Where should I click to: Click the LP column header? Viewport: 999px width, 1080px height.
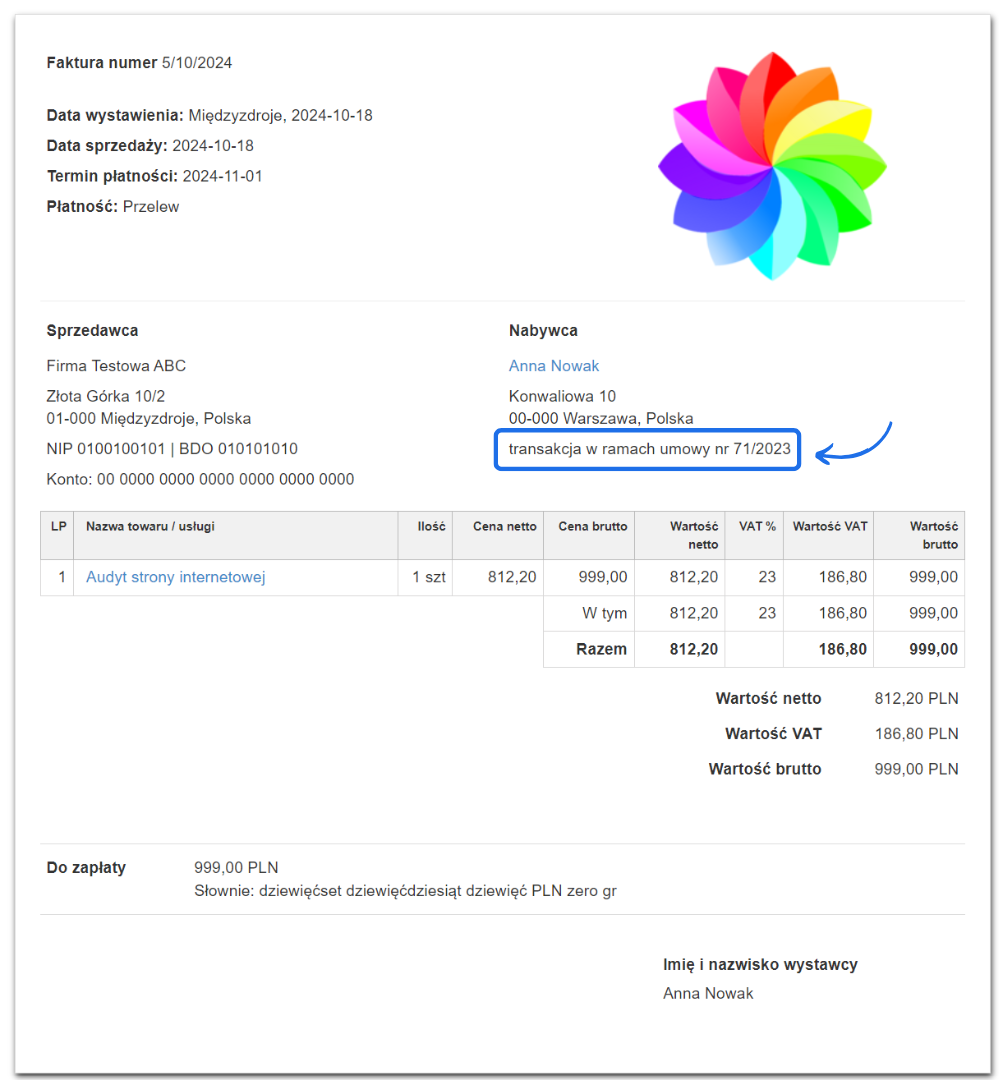point(58,527)
